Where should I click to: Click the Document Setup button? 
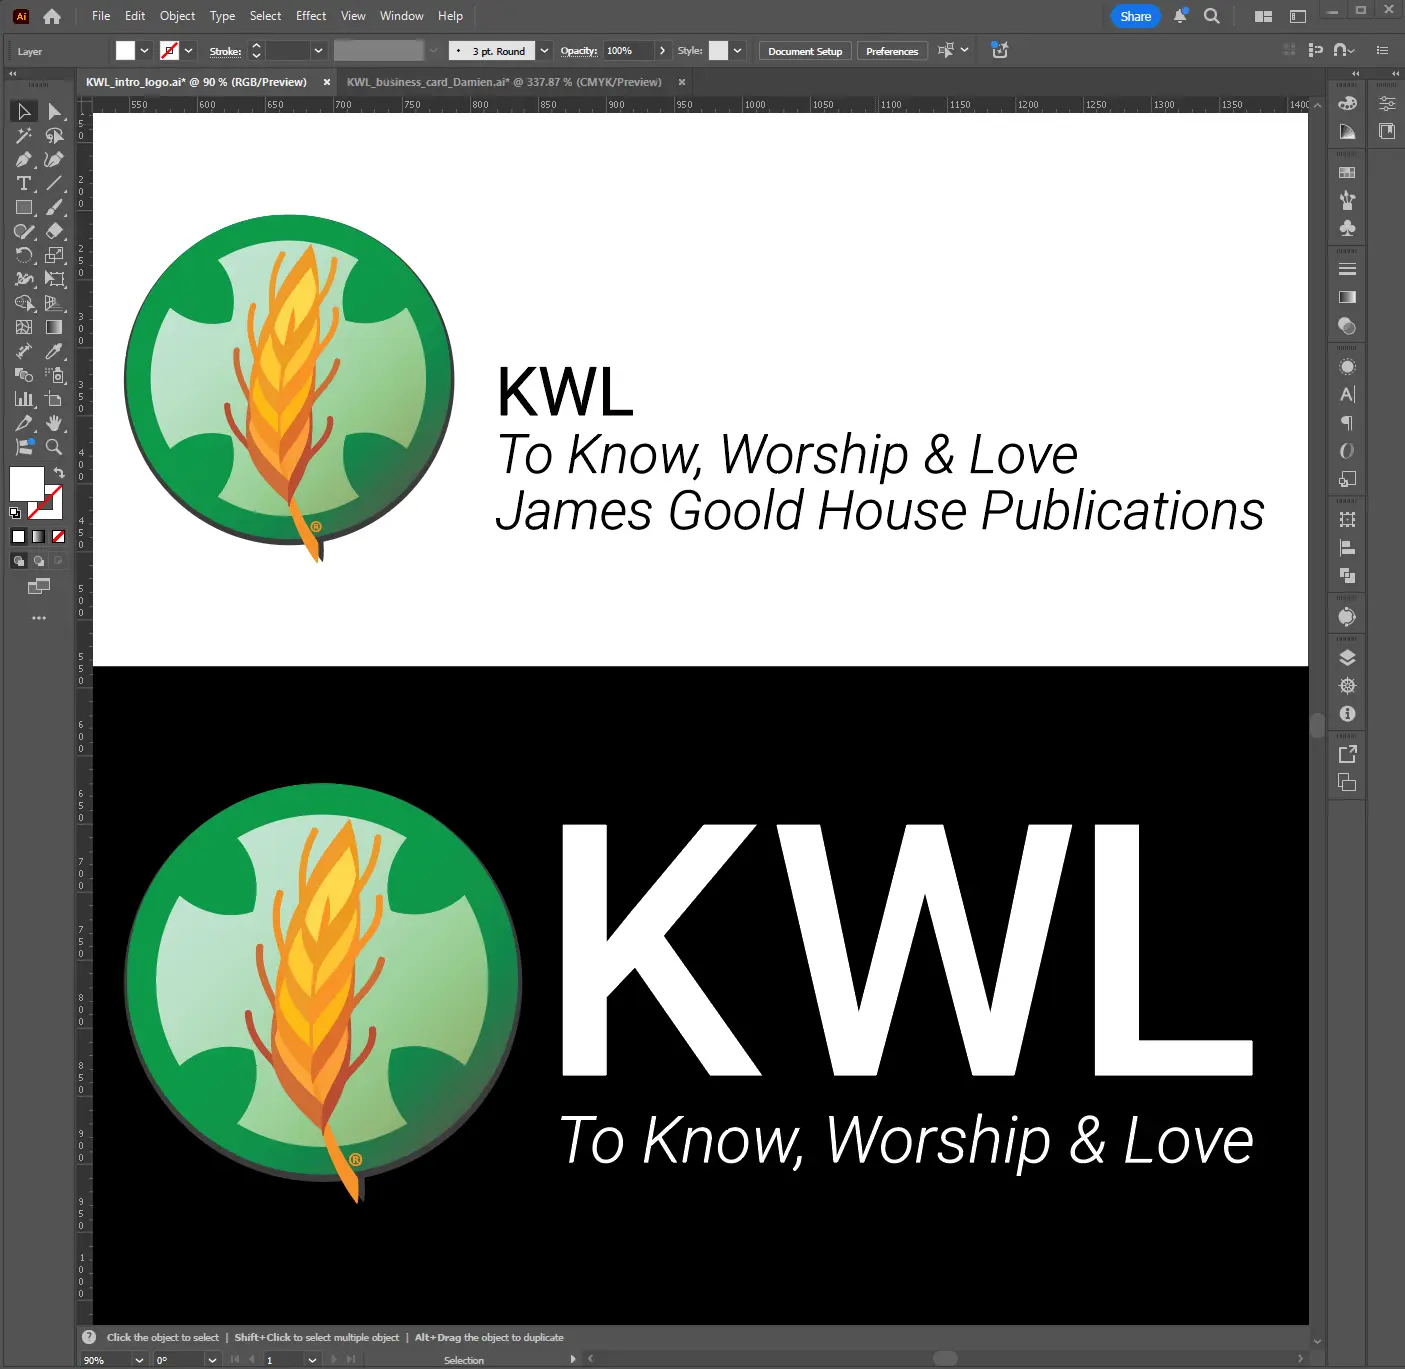pos(805,51)
